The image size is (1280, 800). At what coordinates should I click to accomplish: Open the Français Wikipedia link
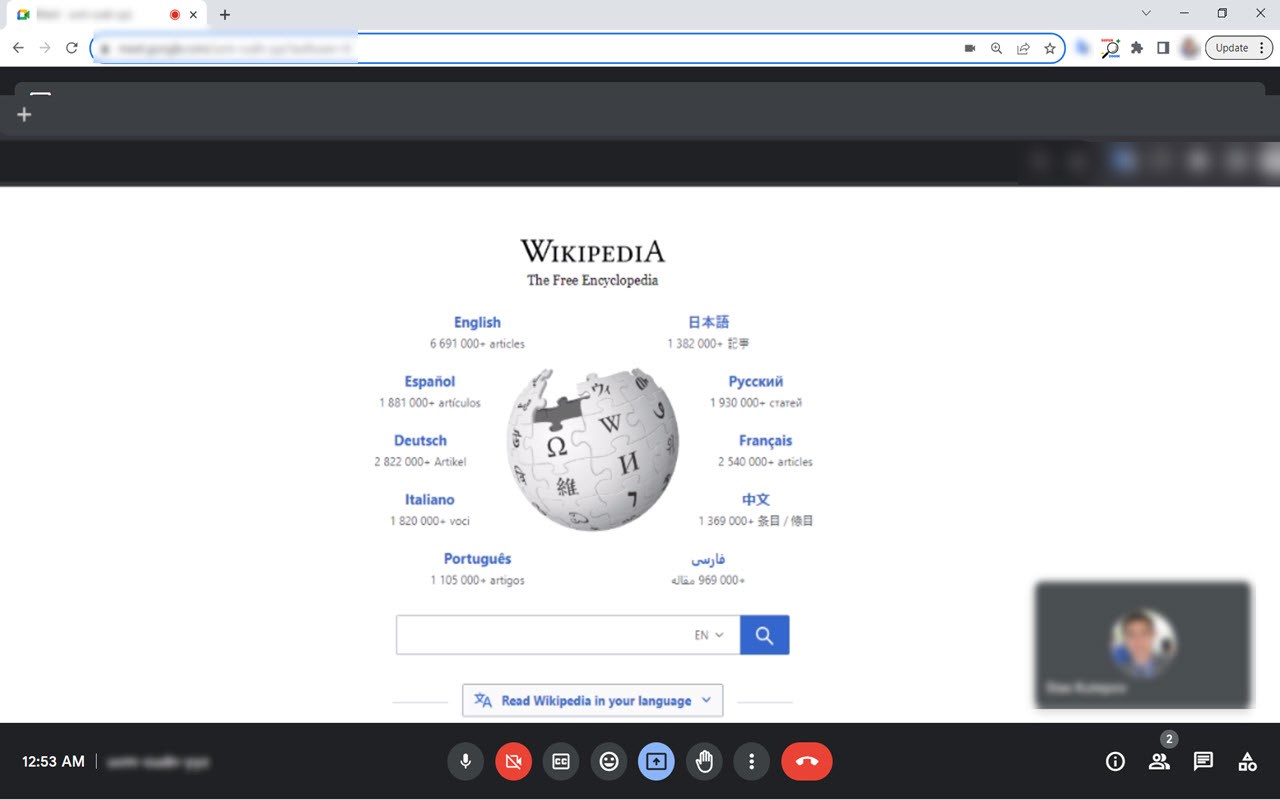[x=765, y=440]
